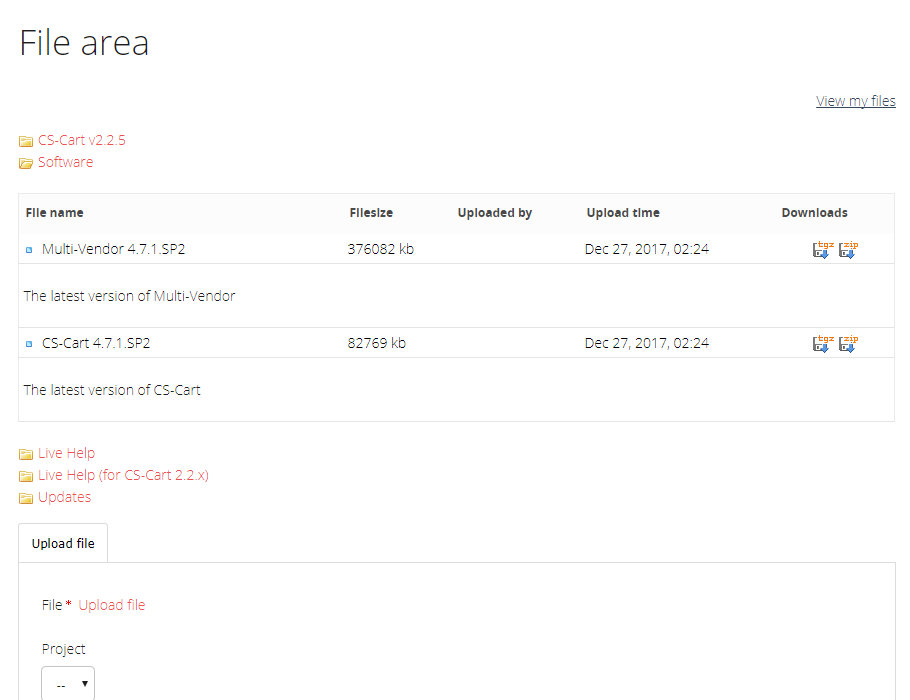Collapse the Software folder
The height and width of the screenshot is (700, 910).
point(66,162)
